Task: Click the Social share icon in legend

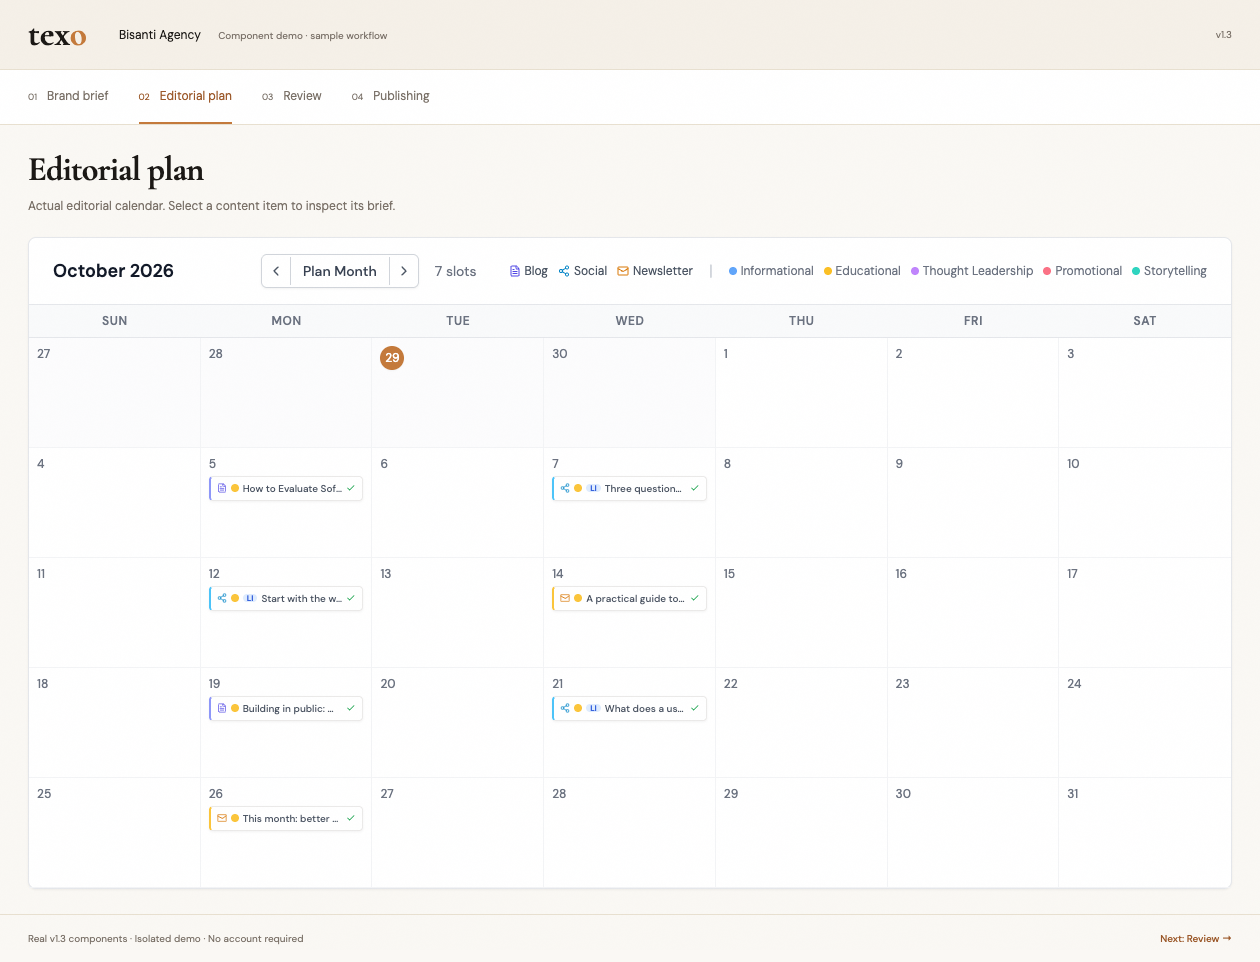Action: pyautogui.click(x=564, y=271)
